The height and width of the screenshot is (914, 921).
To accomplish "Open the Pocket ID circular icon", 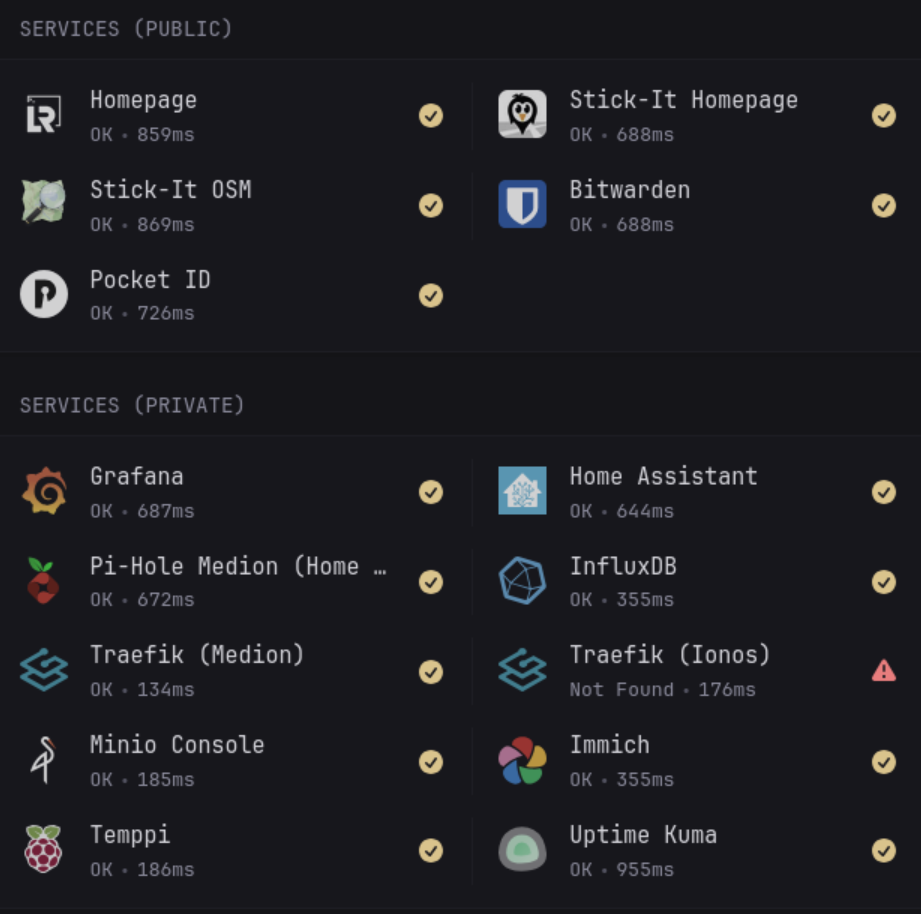I will pos(44,294).
